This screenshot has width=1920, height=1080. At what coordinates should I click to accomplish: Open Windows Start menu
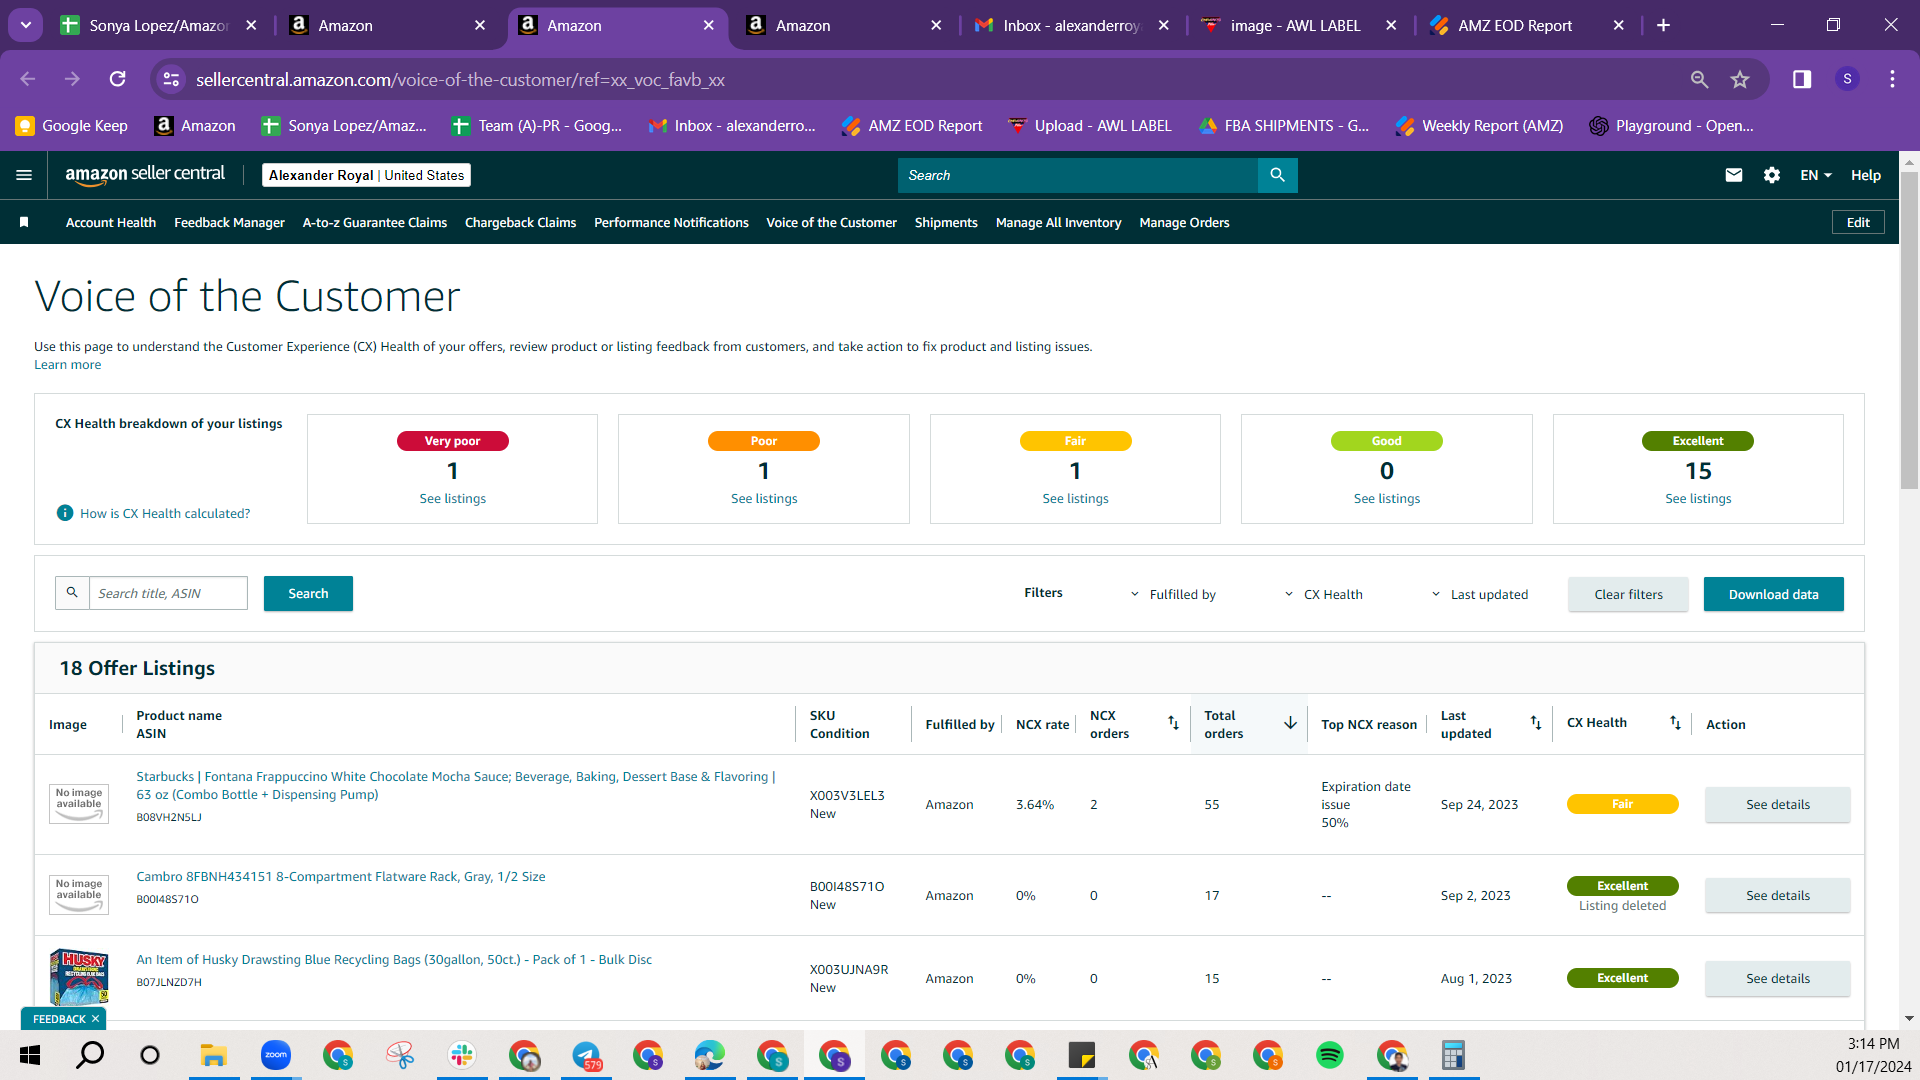(x=29, y=1055)
